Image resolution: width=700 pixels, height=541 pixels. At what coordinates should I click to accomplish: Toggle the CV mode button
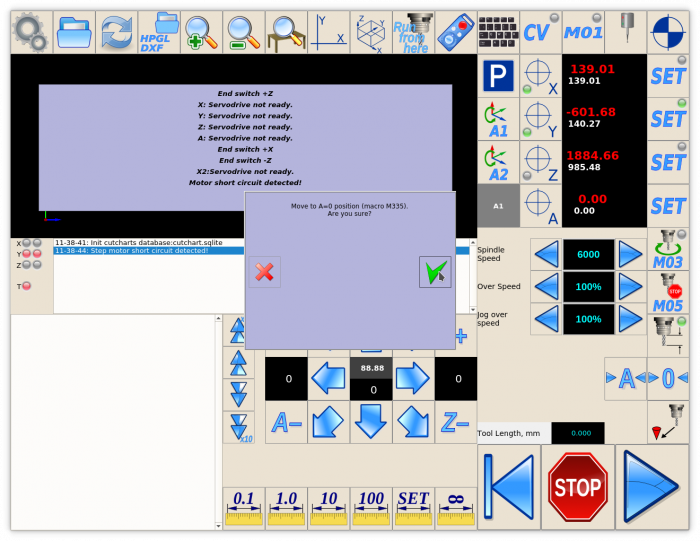pyautogui.click(x=538, y=32)
